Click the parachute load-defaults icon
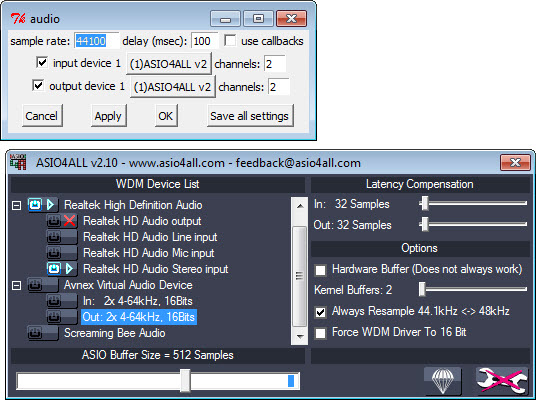Screen dimensions: 549x411 [443, 381]
